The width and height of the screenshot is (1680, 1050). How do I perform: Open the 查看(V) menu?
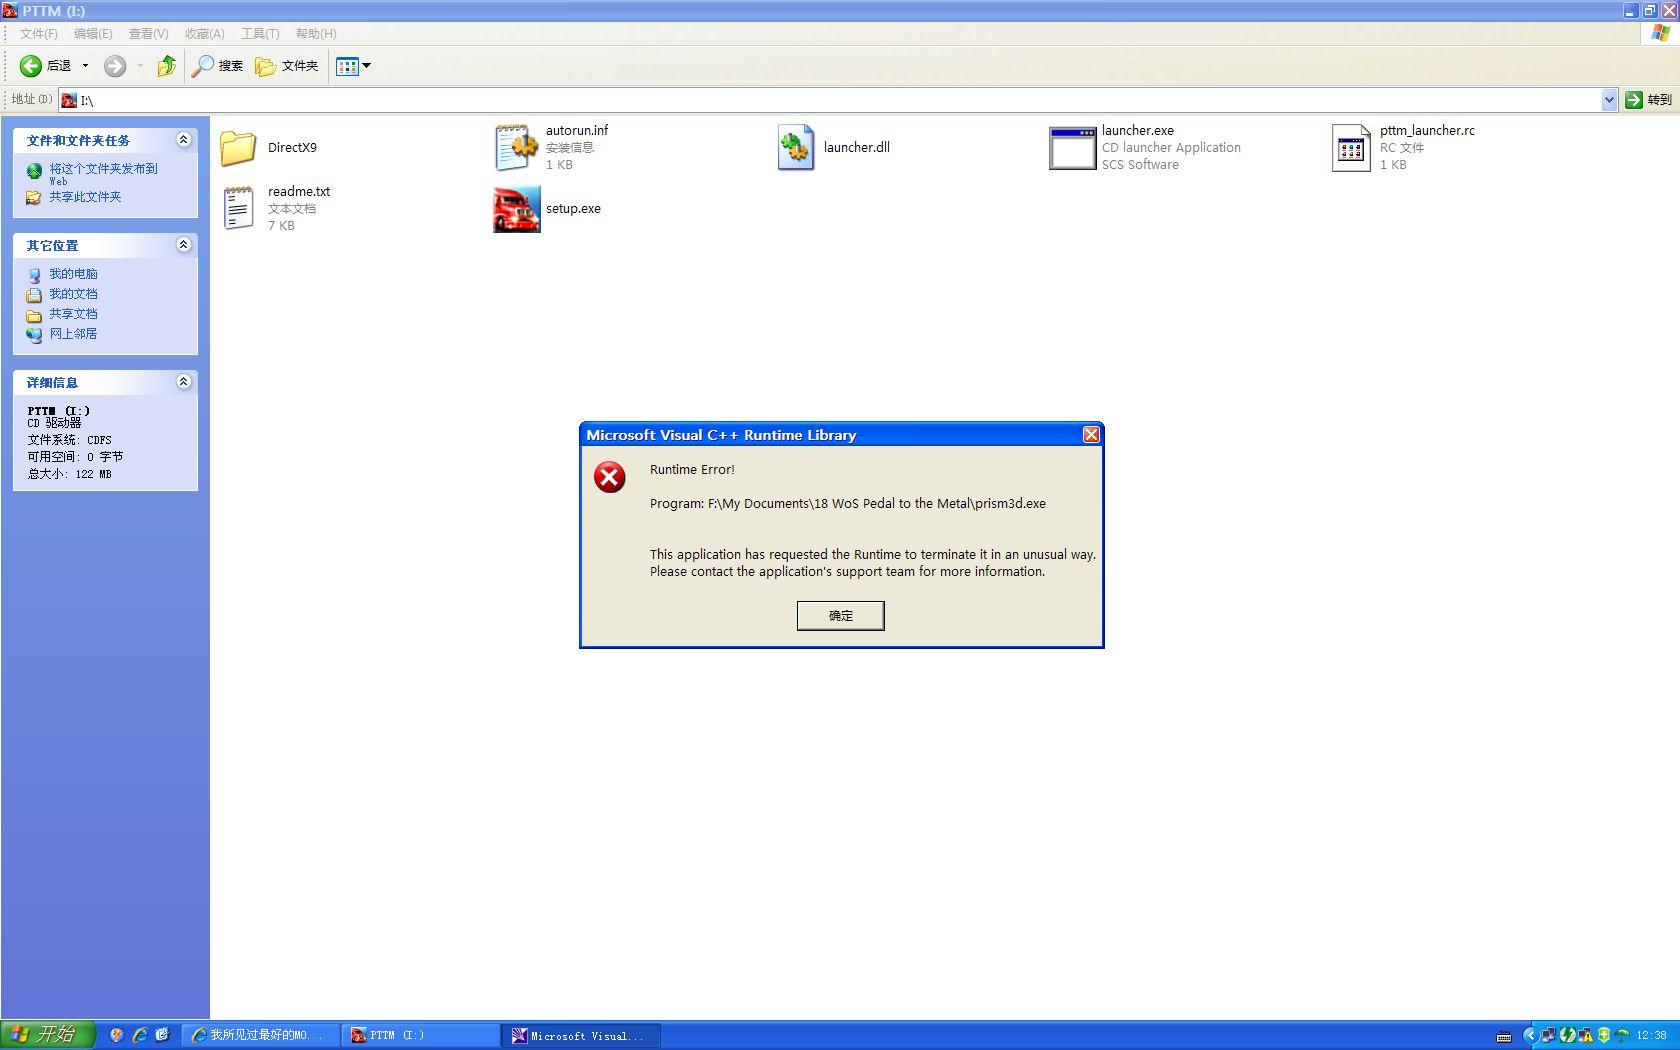pyautogui.click(x=148, y=34)
